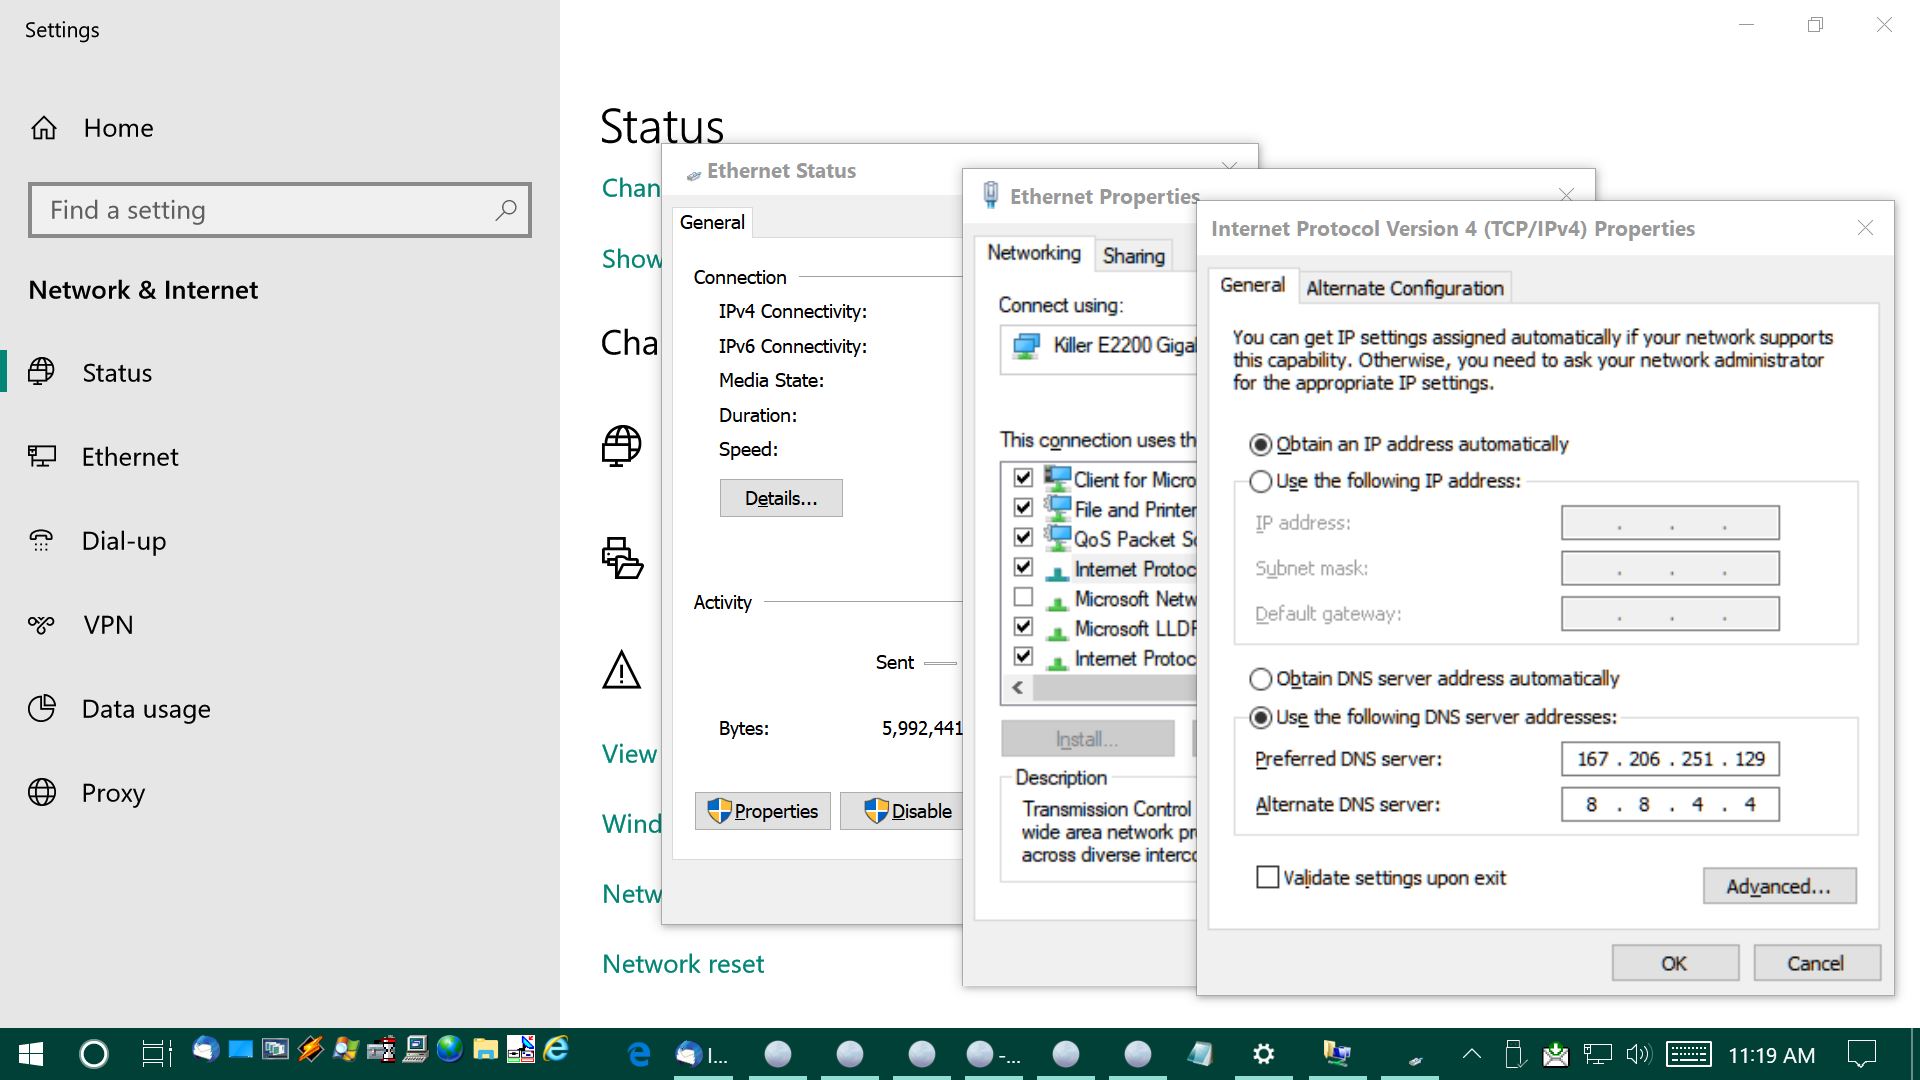Click the Home icon in sidebar
Image resolution: width=1920 pixels, height=1080 pixels.
tap(44, 128)
